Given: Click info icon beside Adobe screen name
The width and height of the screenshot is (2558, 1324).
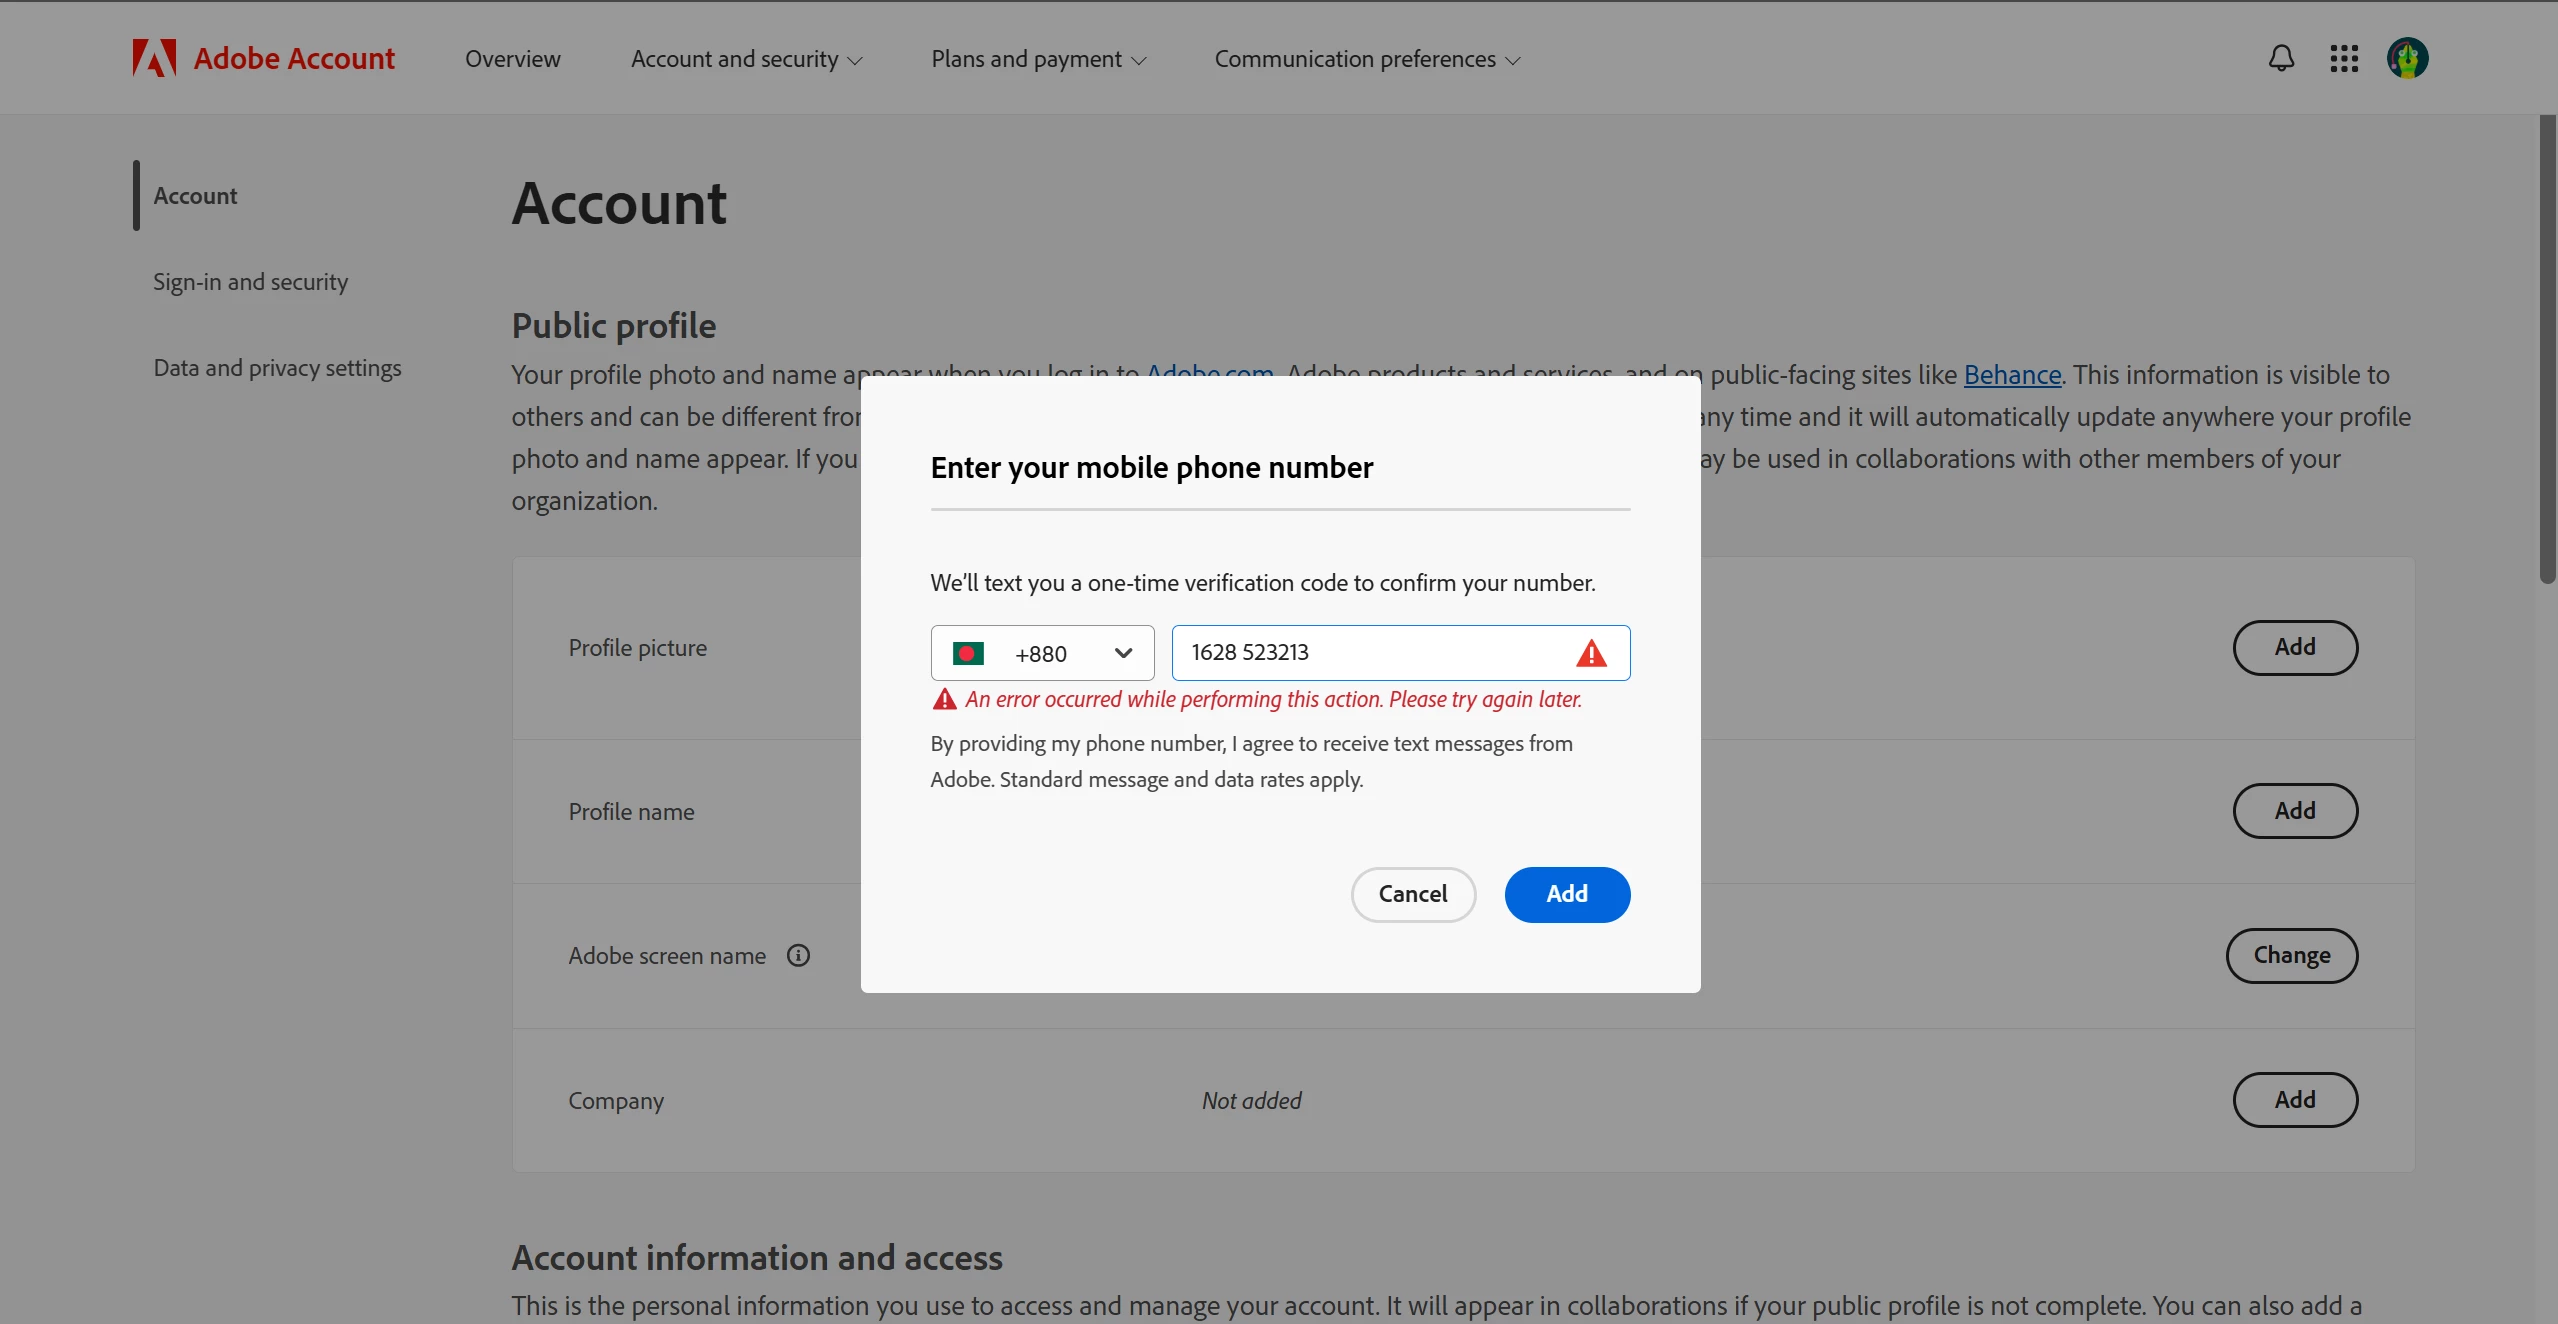Looking at the screenshot, I should [x=798, y=955].
